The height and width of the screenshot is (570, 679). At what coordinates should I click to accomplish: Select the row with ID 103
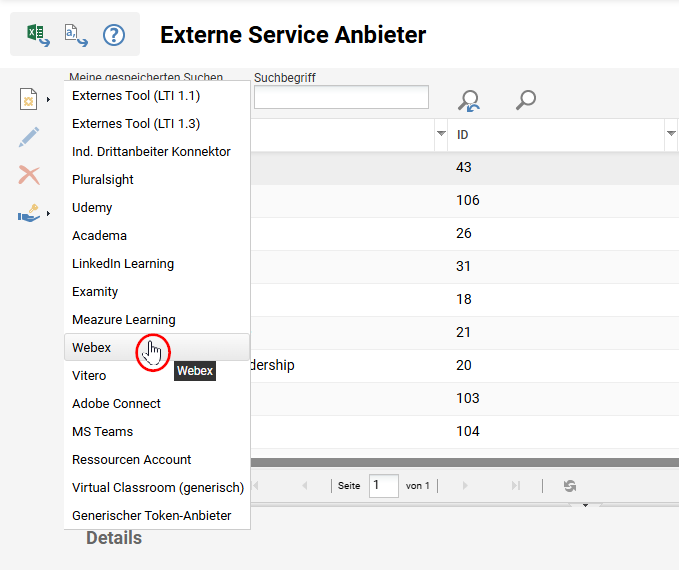[464, 398]
